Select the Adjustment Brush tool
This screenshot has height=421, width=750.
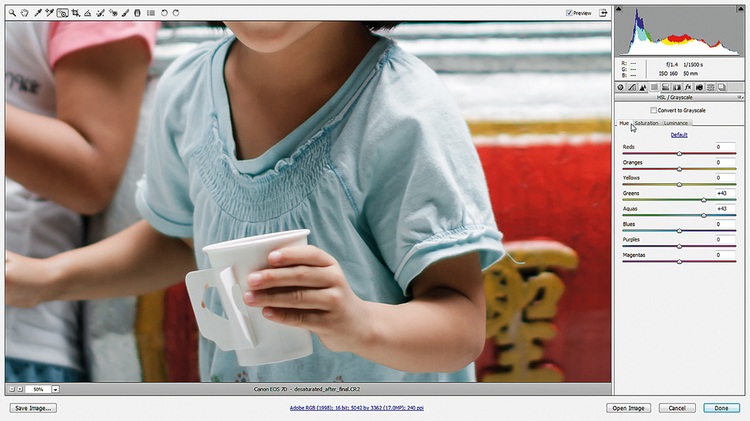pos(125,13)
